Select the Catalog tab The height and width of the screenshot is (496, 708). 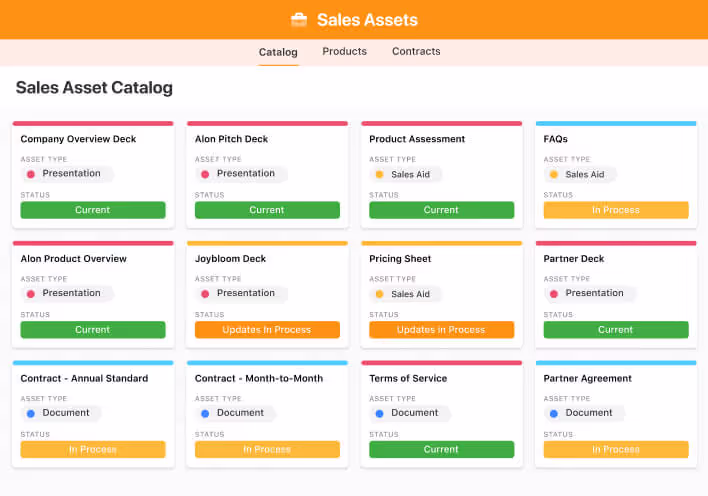point(278,52)
